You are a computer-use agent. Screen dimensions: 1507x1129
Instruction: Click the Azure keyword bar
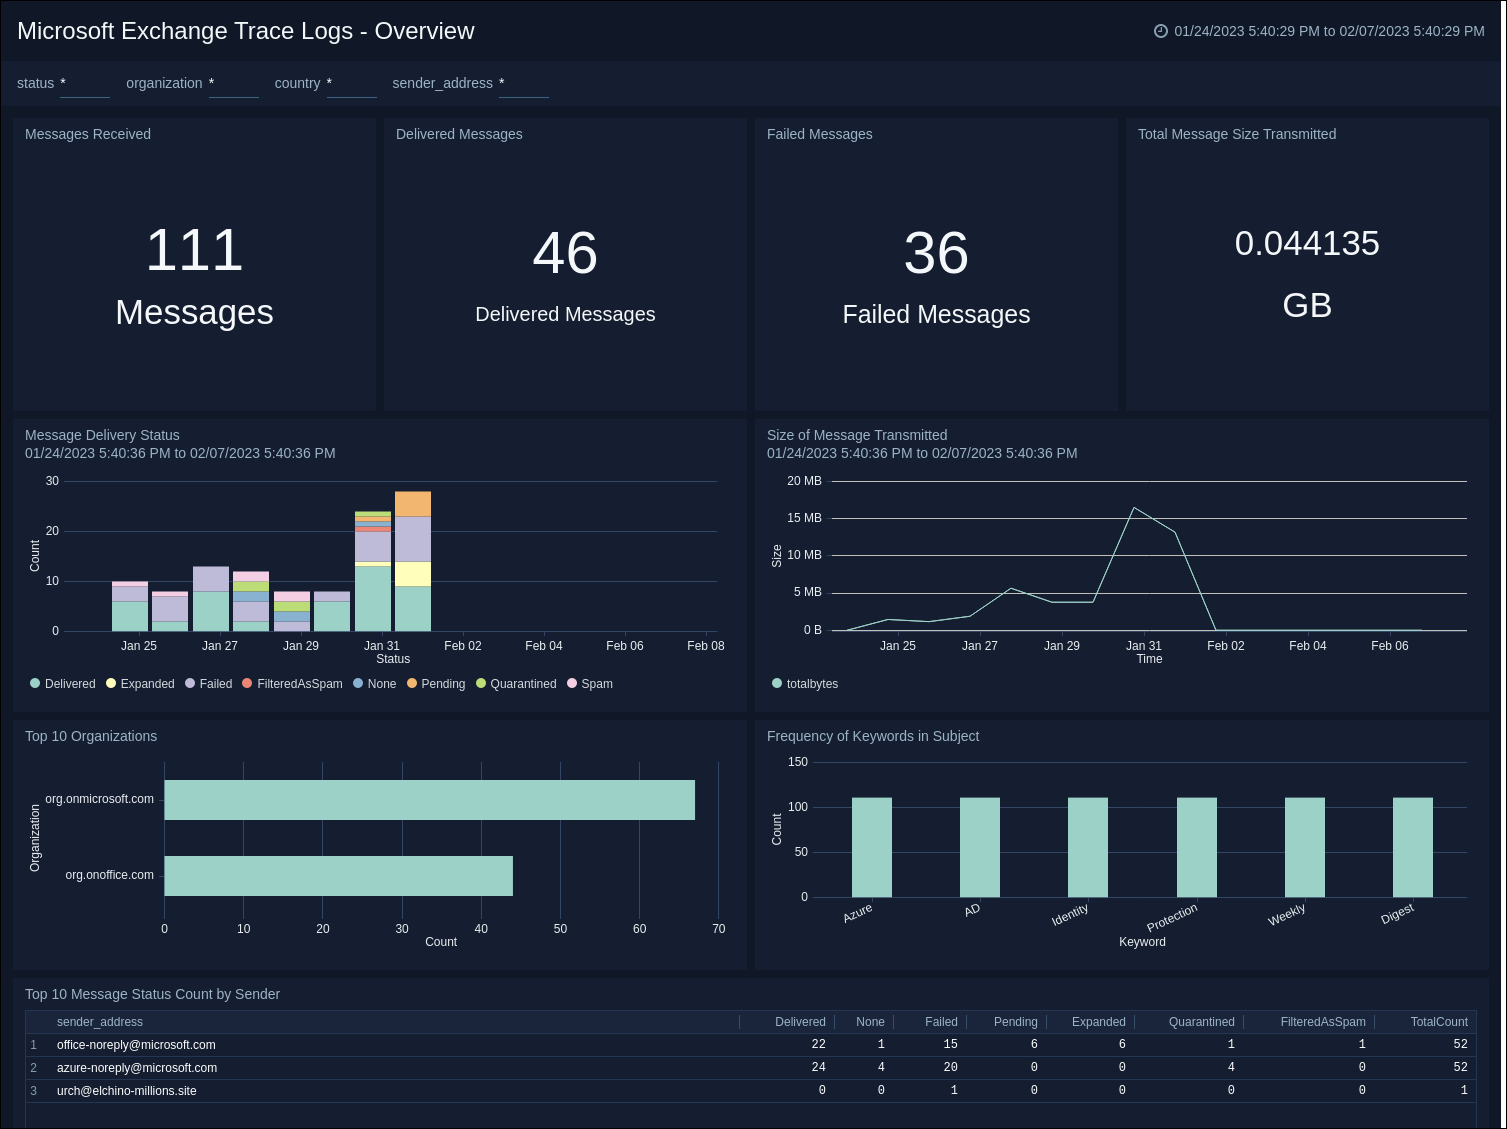coord(871,848)
